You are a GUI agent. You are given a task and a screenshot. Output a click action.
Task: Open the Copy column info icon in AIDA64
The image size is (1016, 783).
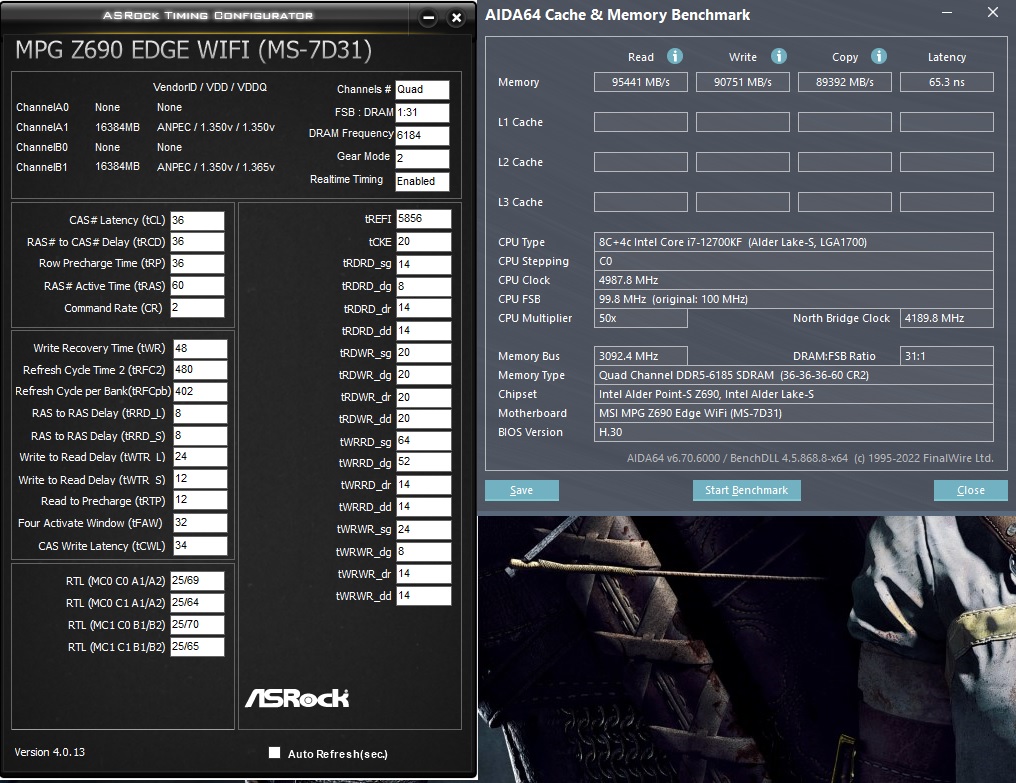(879, 56)
